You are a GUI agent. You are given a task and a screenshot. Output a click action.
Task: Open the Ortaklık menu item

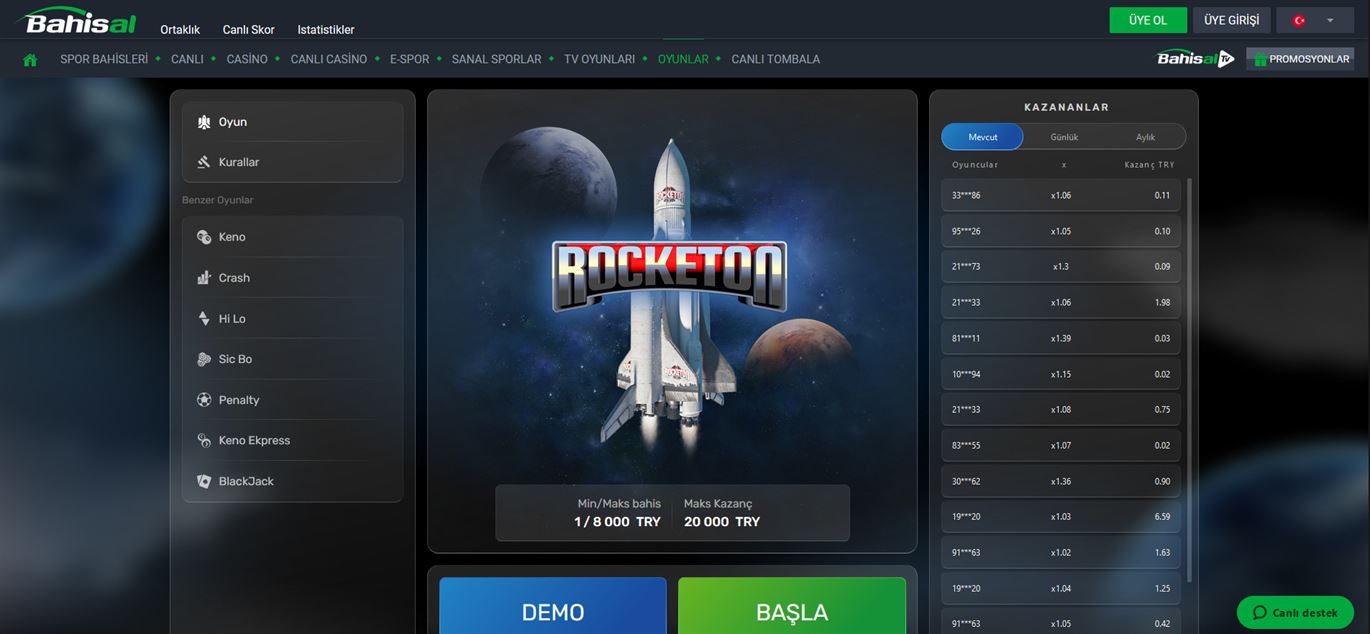click(180, 30)
